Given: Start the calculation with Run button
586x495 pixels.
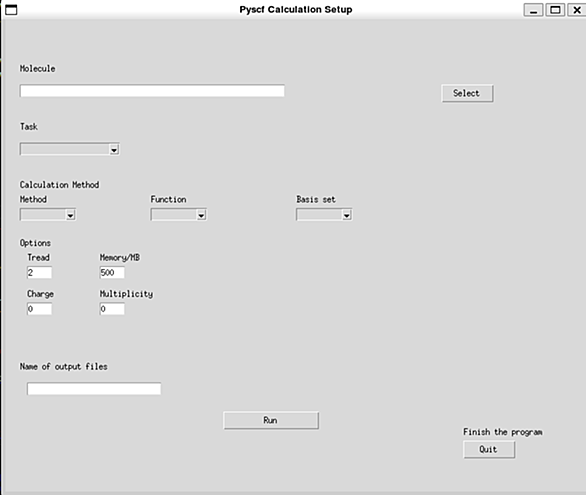Looking at the screenshot, I should point(271,420).
